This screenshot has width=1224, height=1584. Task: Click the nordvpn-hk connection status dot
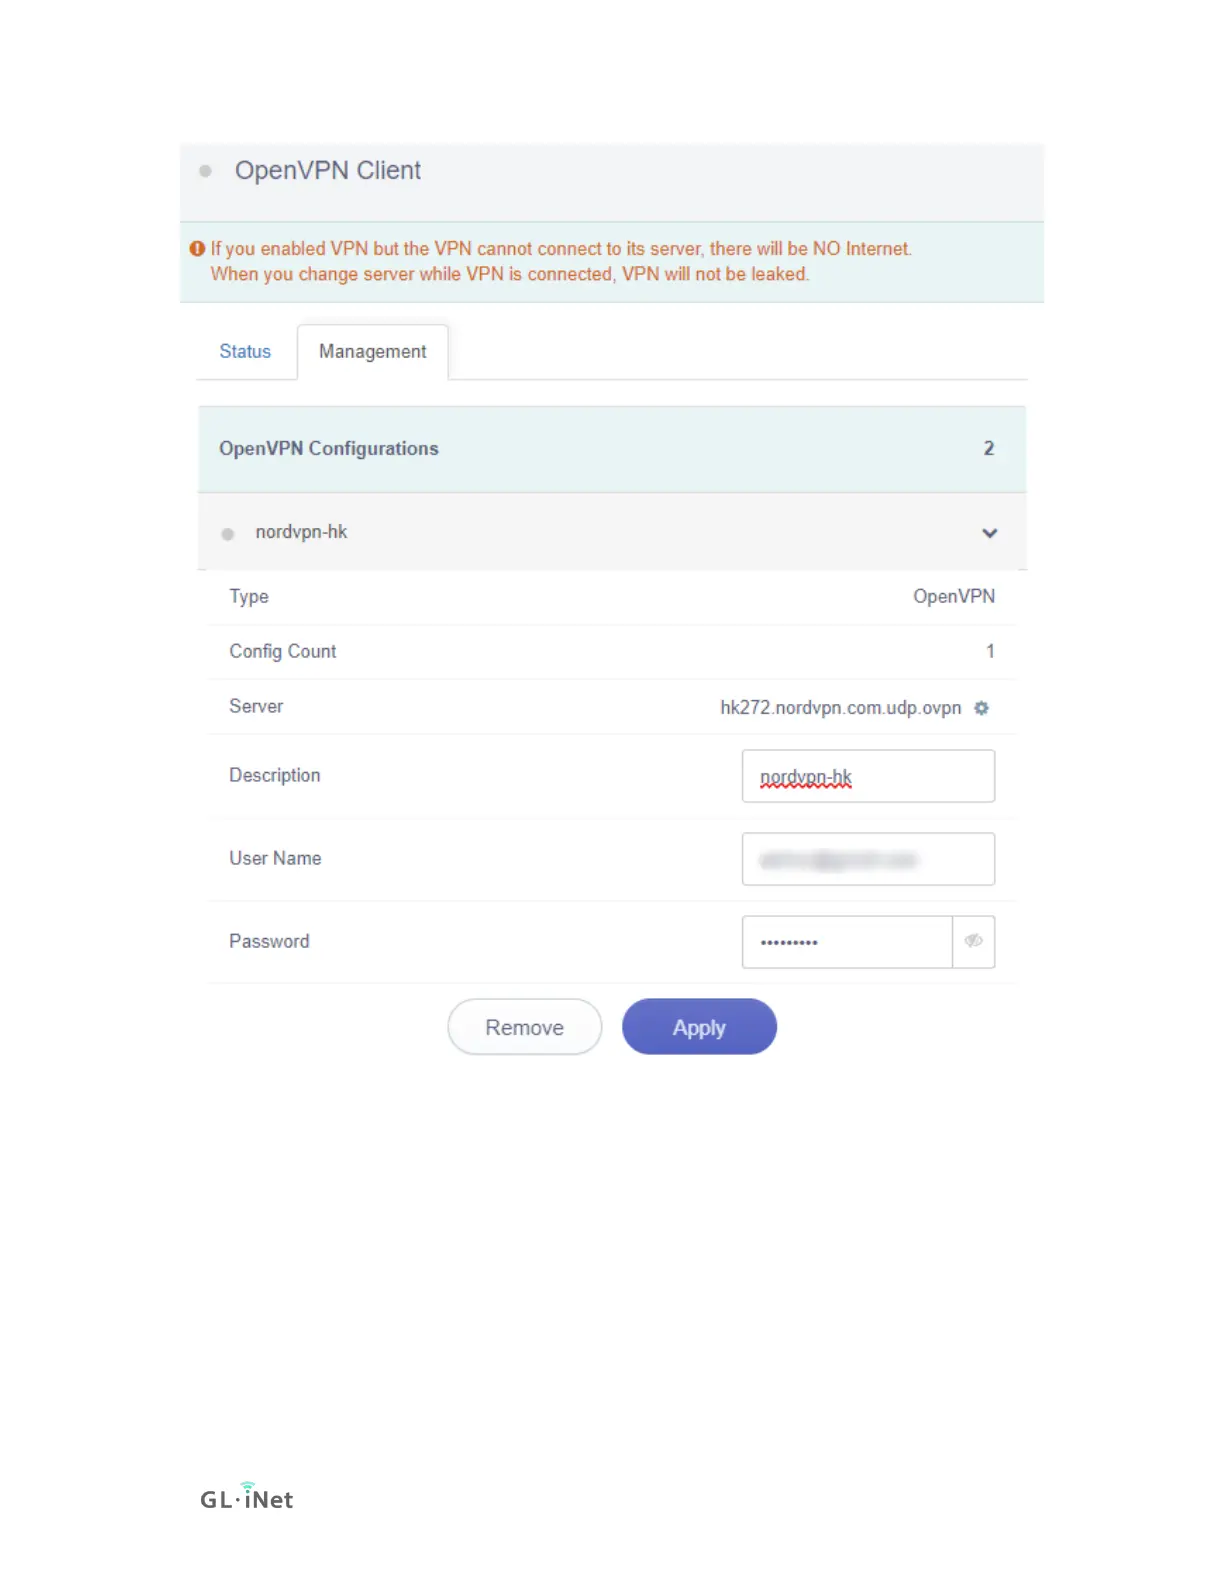[x=228, y=534]
